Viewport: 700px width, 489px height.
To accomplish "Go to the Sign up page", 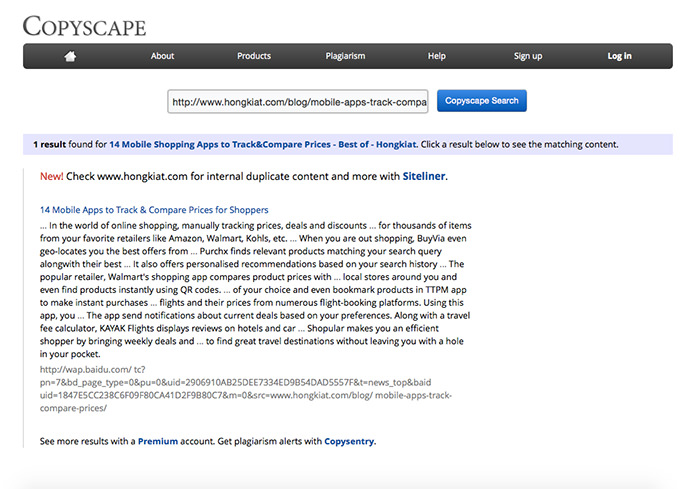I will [x=528, y=56].
